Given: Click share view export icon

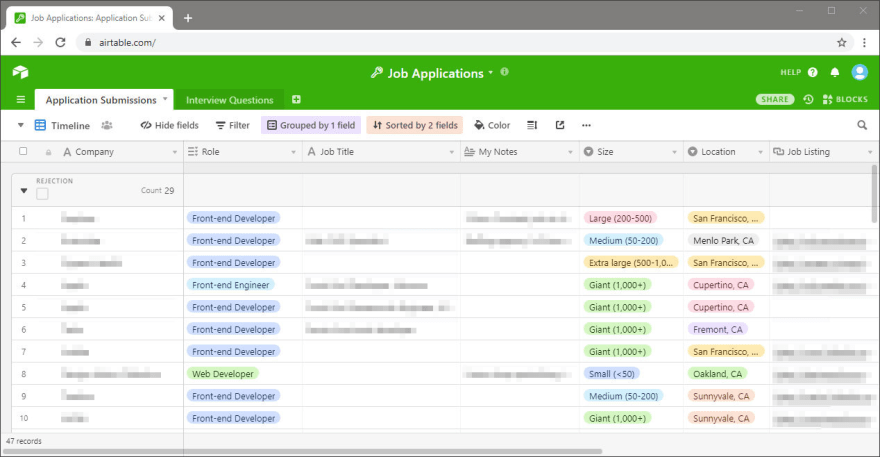Looking at the screenshot, I should tap(560, 125).
